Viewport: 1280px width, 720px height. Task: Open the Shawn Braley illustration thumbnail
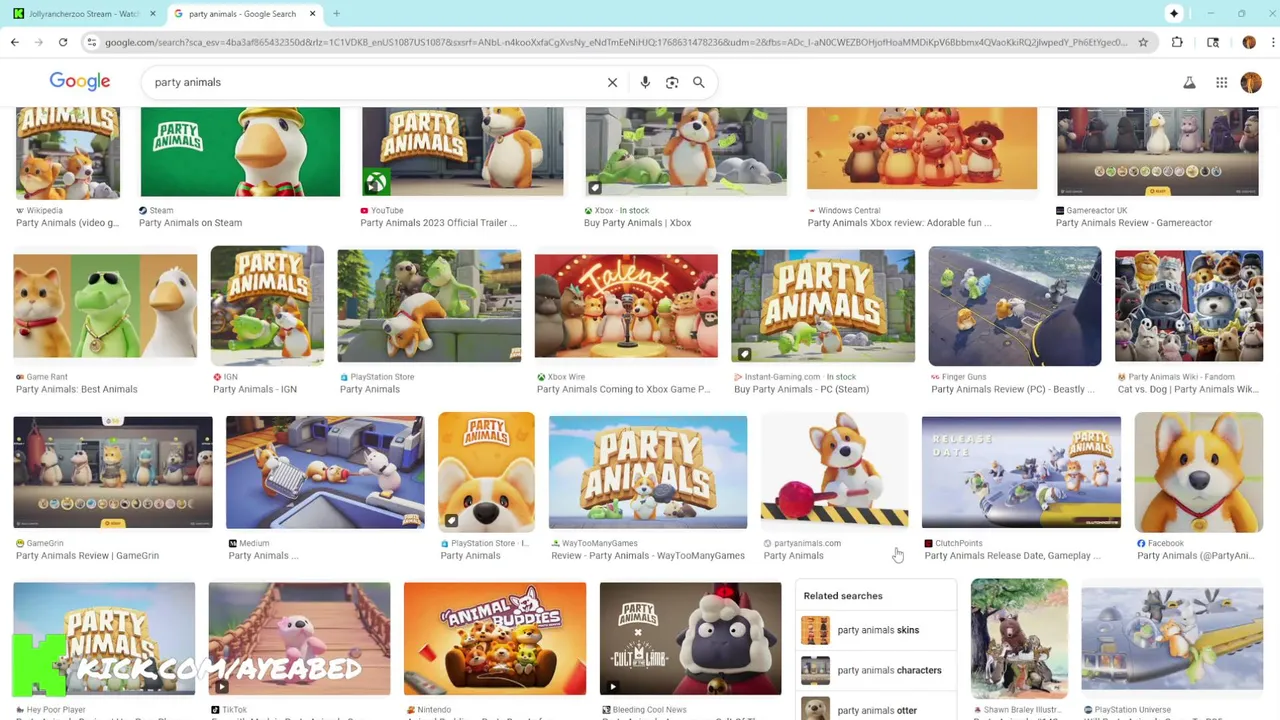(1019, 639)
